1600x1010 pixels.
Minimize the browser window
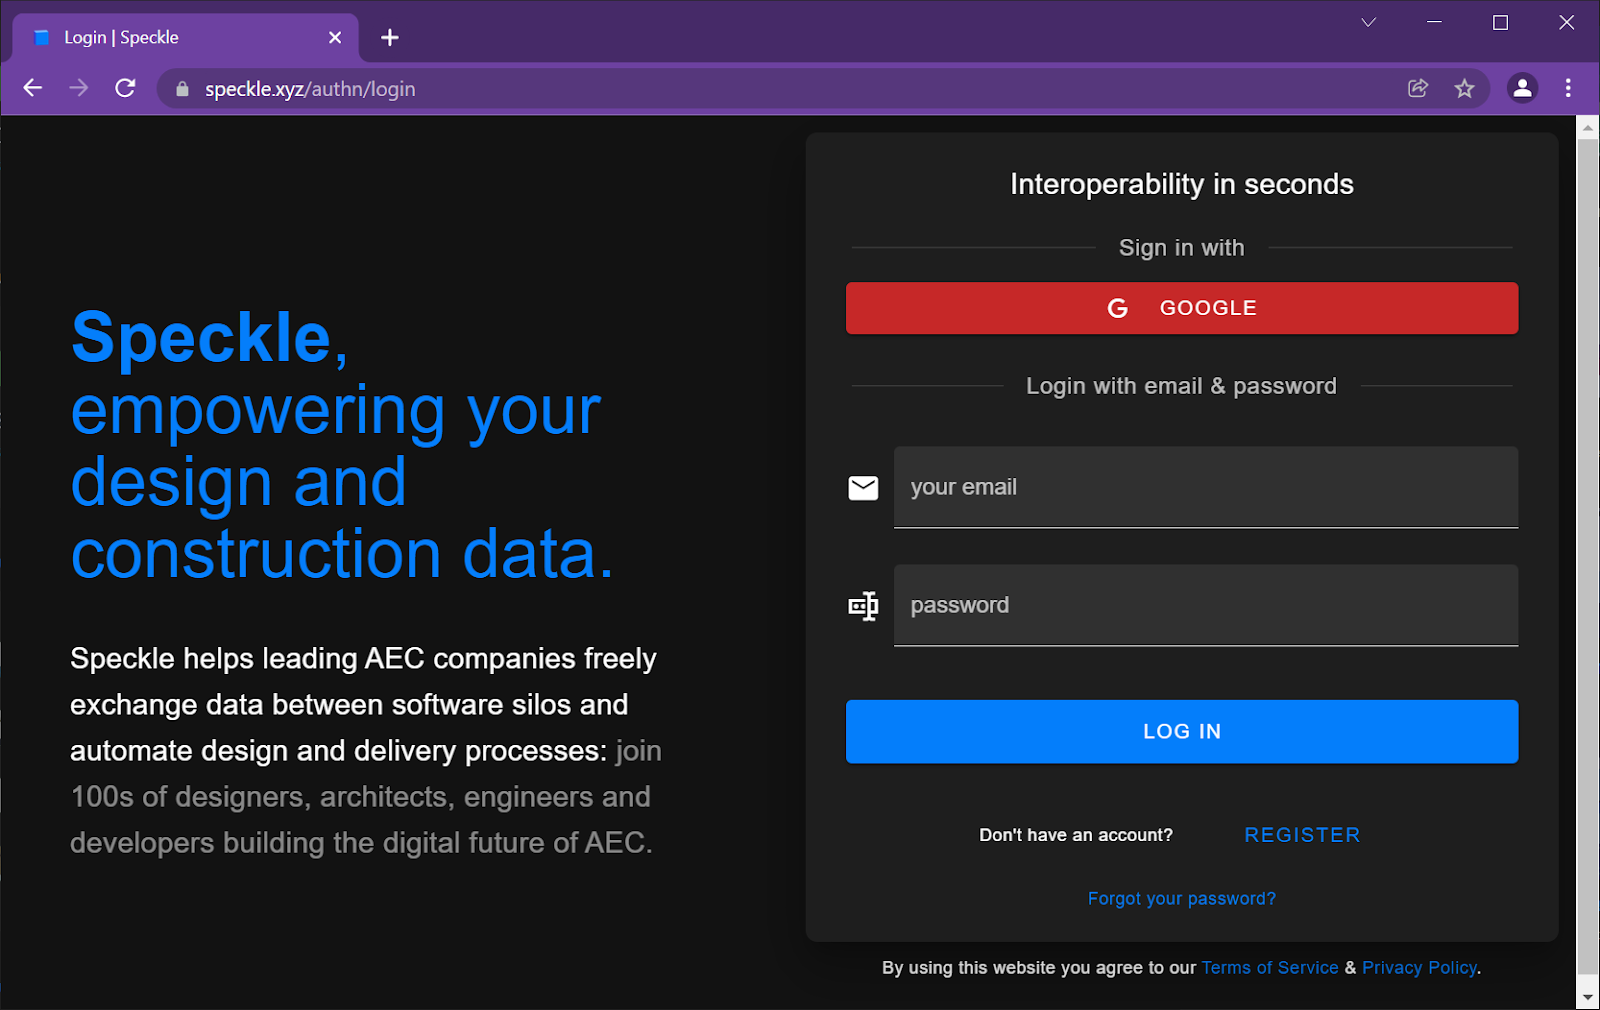[1434, 22]
